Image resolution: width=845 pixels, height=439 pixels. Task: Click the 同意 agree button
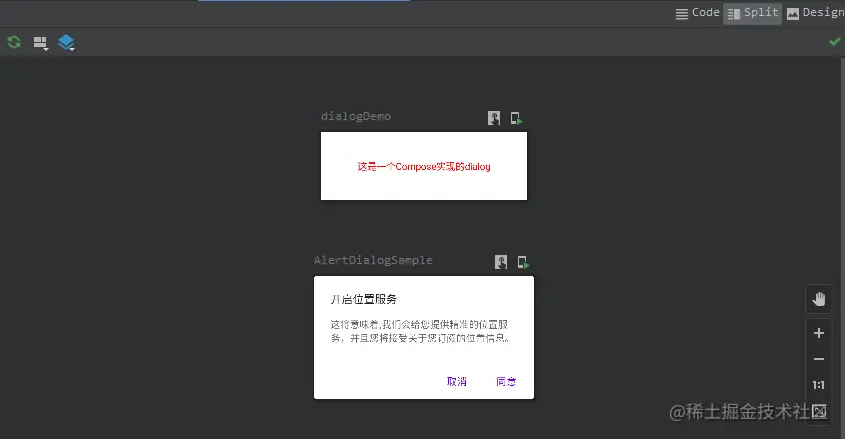pyautogui.click(x=506, y=381)
